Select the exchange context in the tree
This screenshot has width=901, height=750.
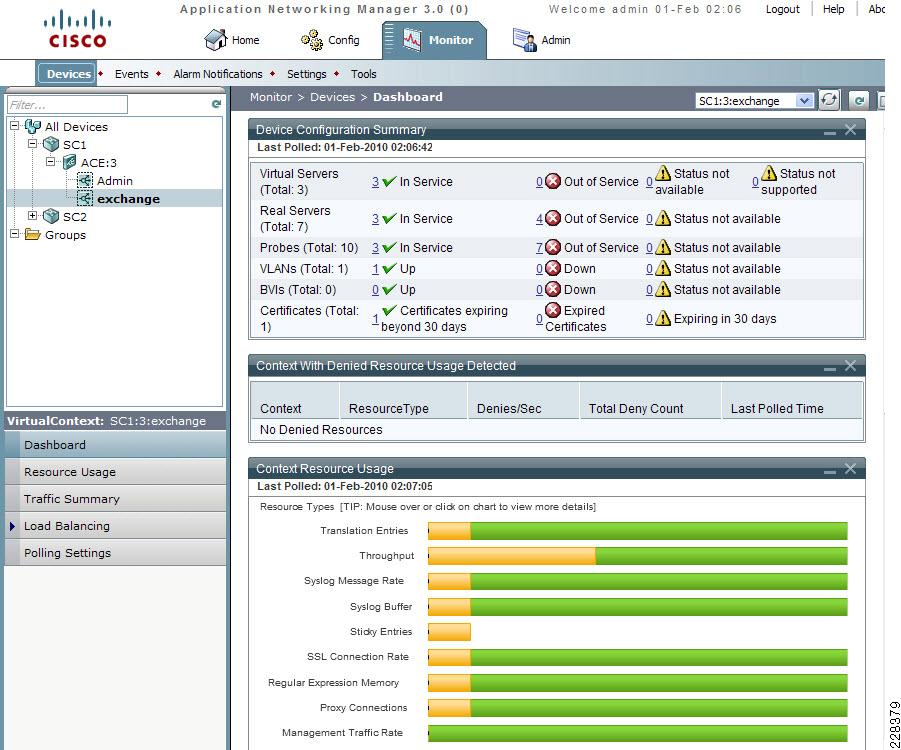[x=128, y=199]
